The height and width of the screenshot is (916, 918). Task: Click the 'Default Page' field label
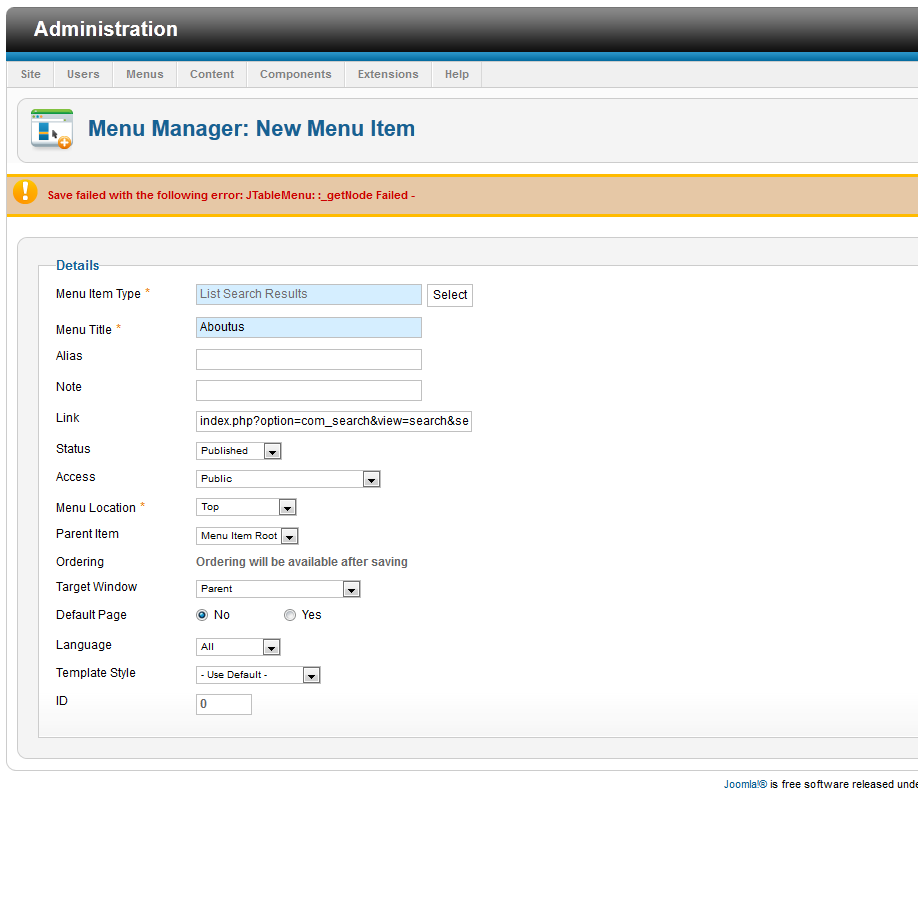pos(91,615)
